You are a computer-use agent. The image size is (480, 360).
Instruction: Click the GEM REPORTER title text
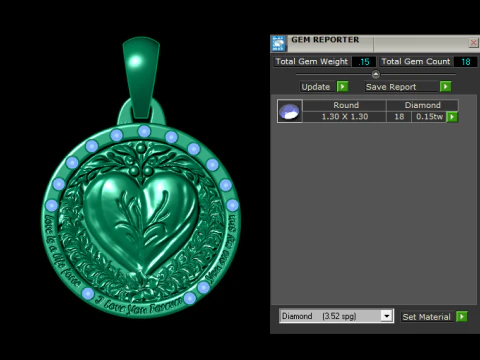[325, 40]
